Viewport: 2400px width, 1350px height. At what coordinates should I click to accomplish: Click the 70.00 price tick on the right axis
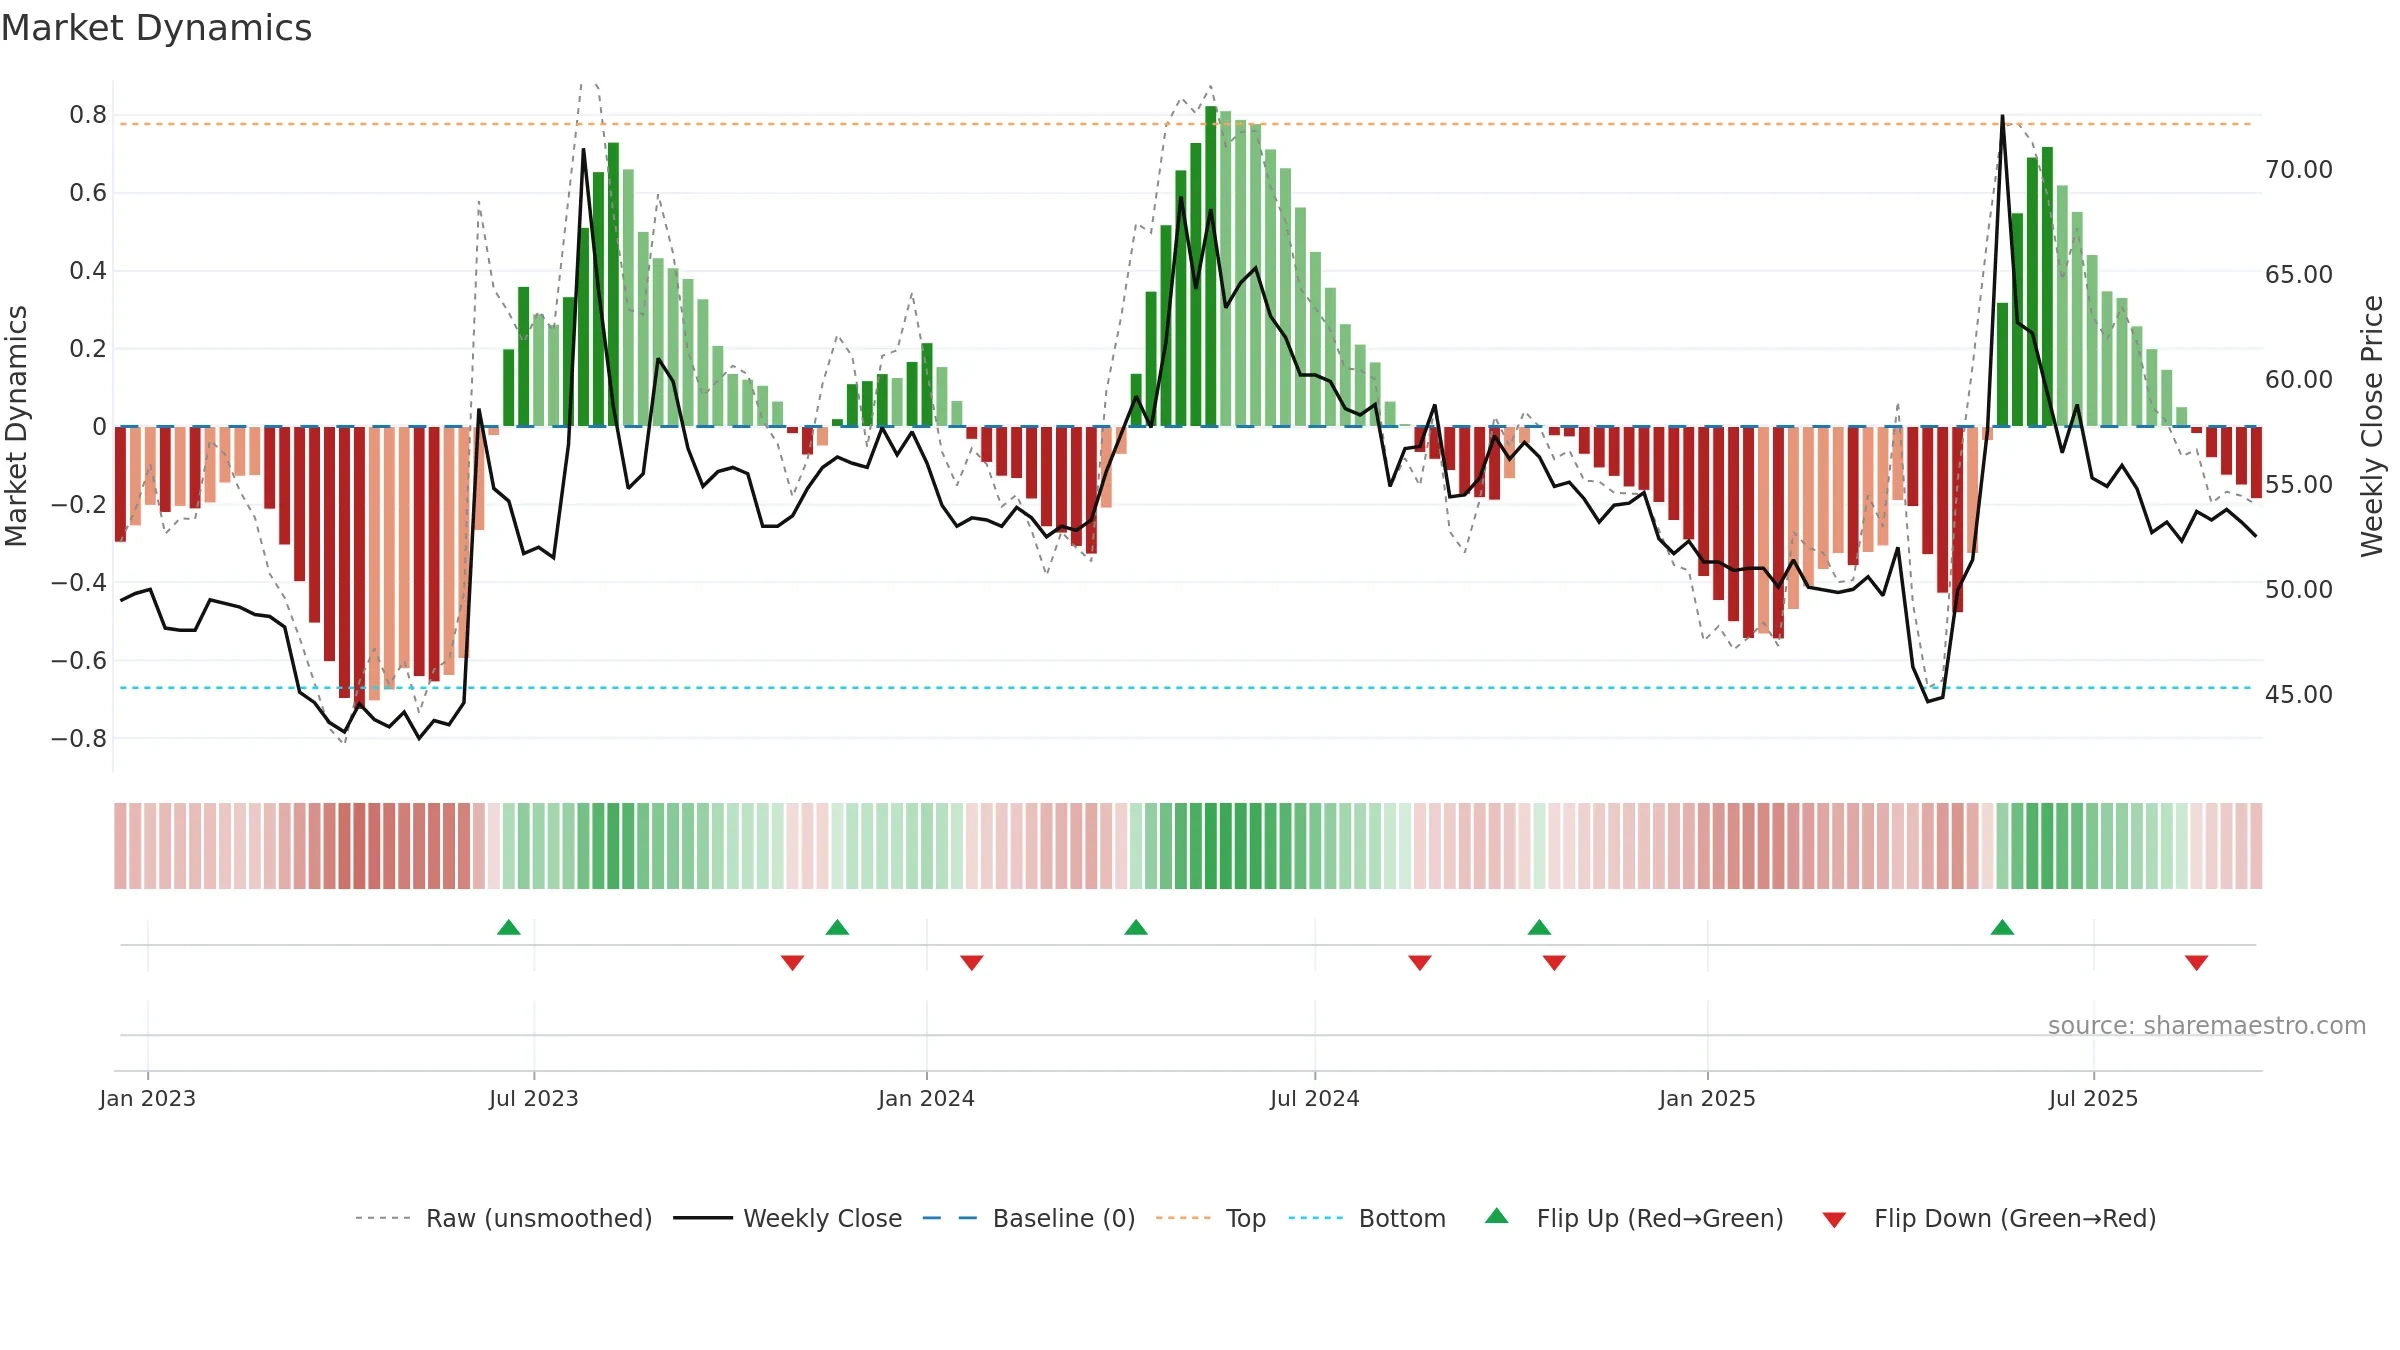tap(2299, 170)
